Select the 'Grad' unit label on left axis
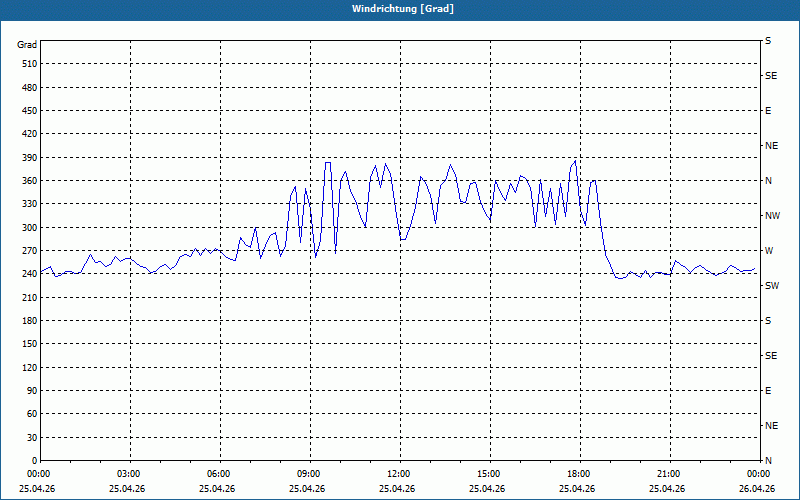The image size is (800, 500). pyautogui.click(x=27, y=45)
